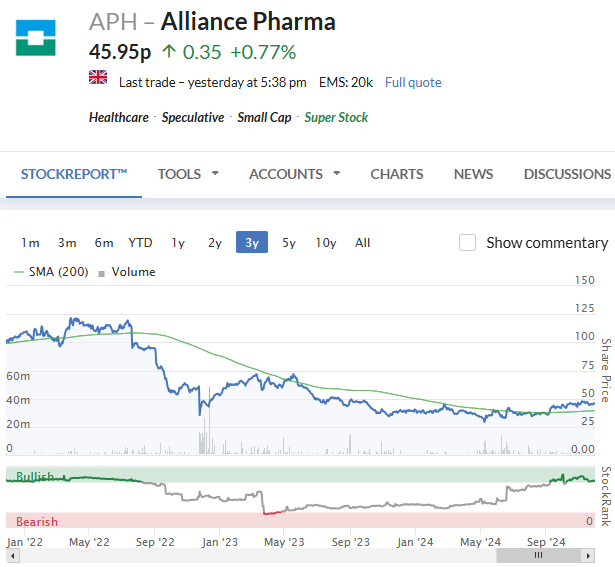
Task: Click the green price-up arrow icon
Action: point(169,51)
